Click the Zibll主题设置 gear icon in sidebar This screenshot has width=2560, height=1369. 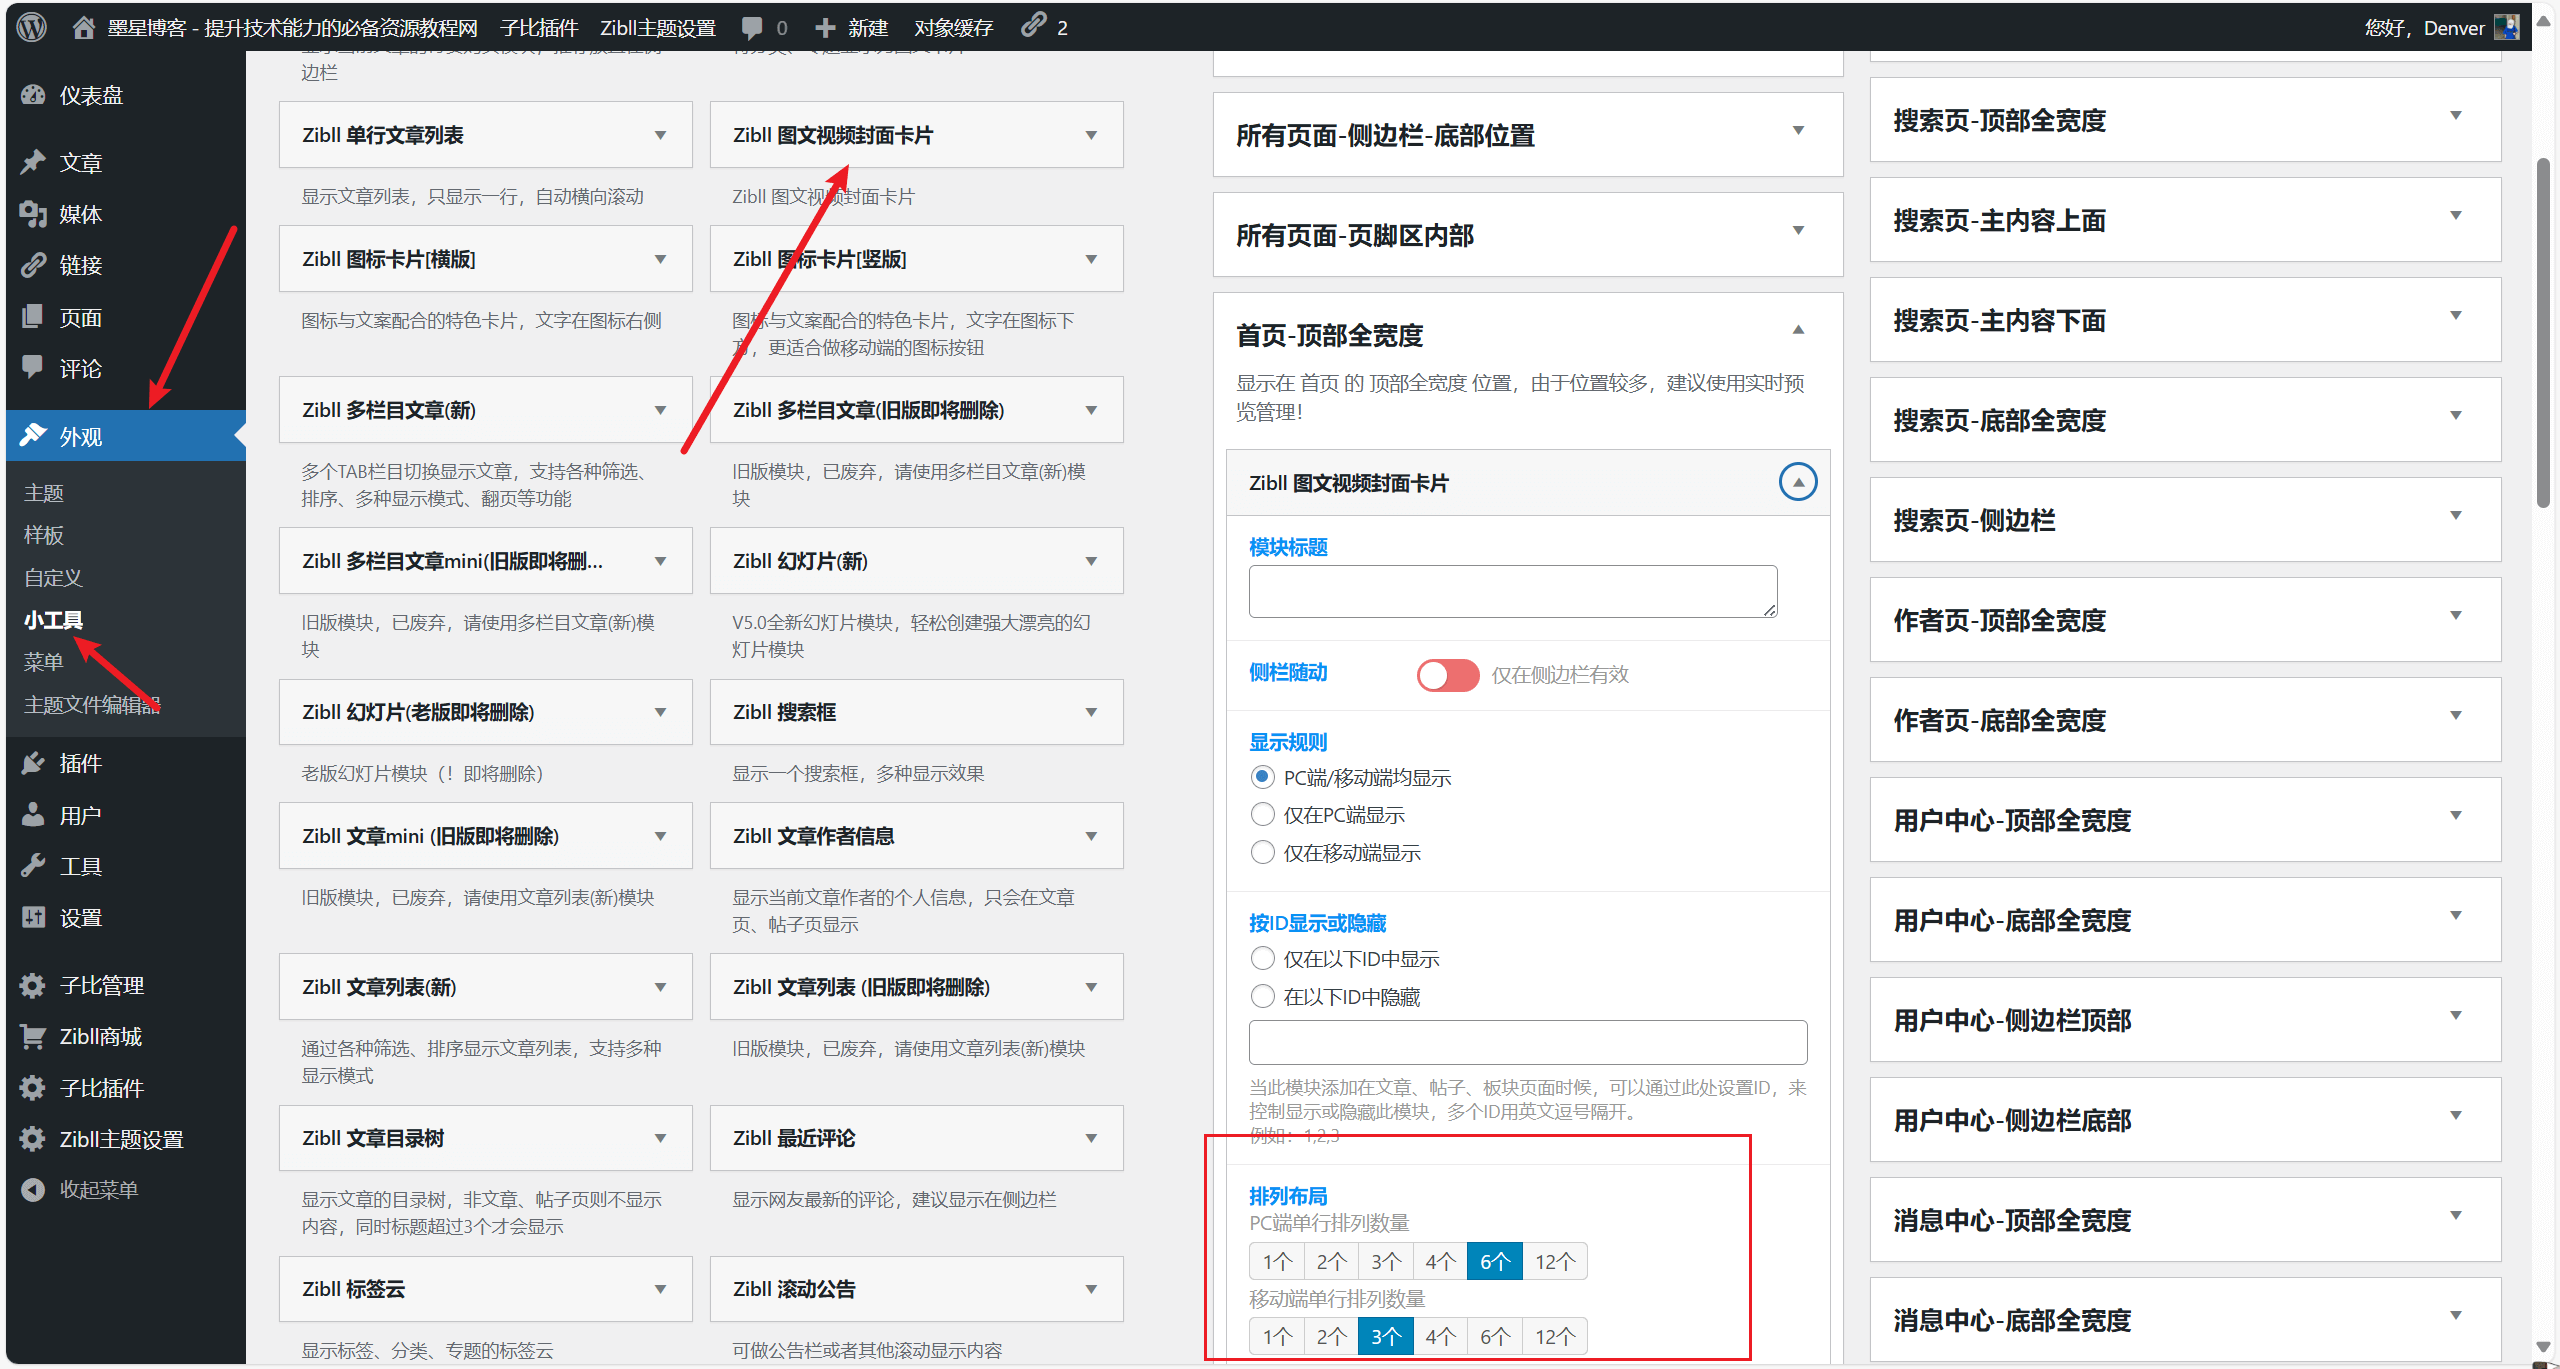click(33, 1139)
